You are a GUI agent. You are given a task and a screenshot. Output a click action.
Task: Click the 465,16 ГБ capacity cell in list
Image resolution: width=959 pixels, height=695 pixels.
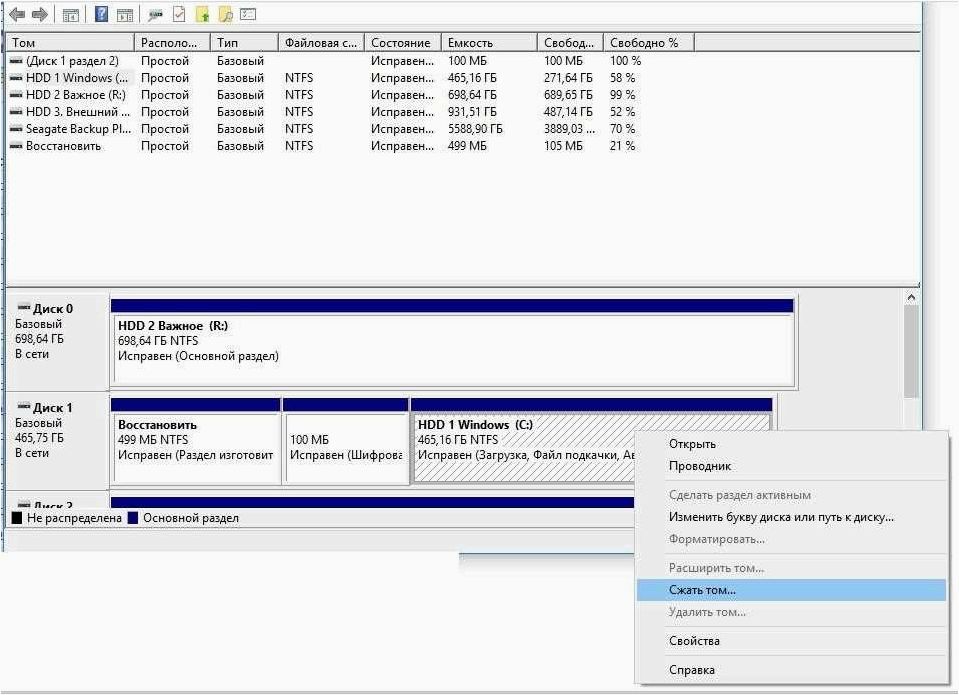(472, 78)
